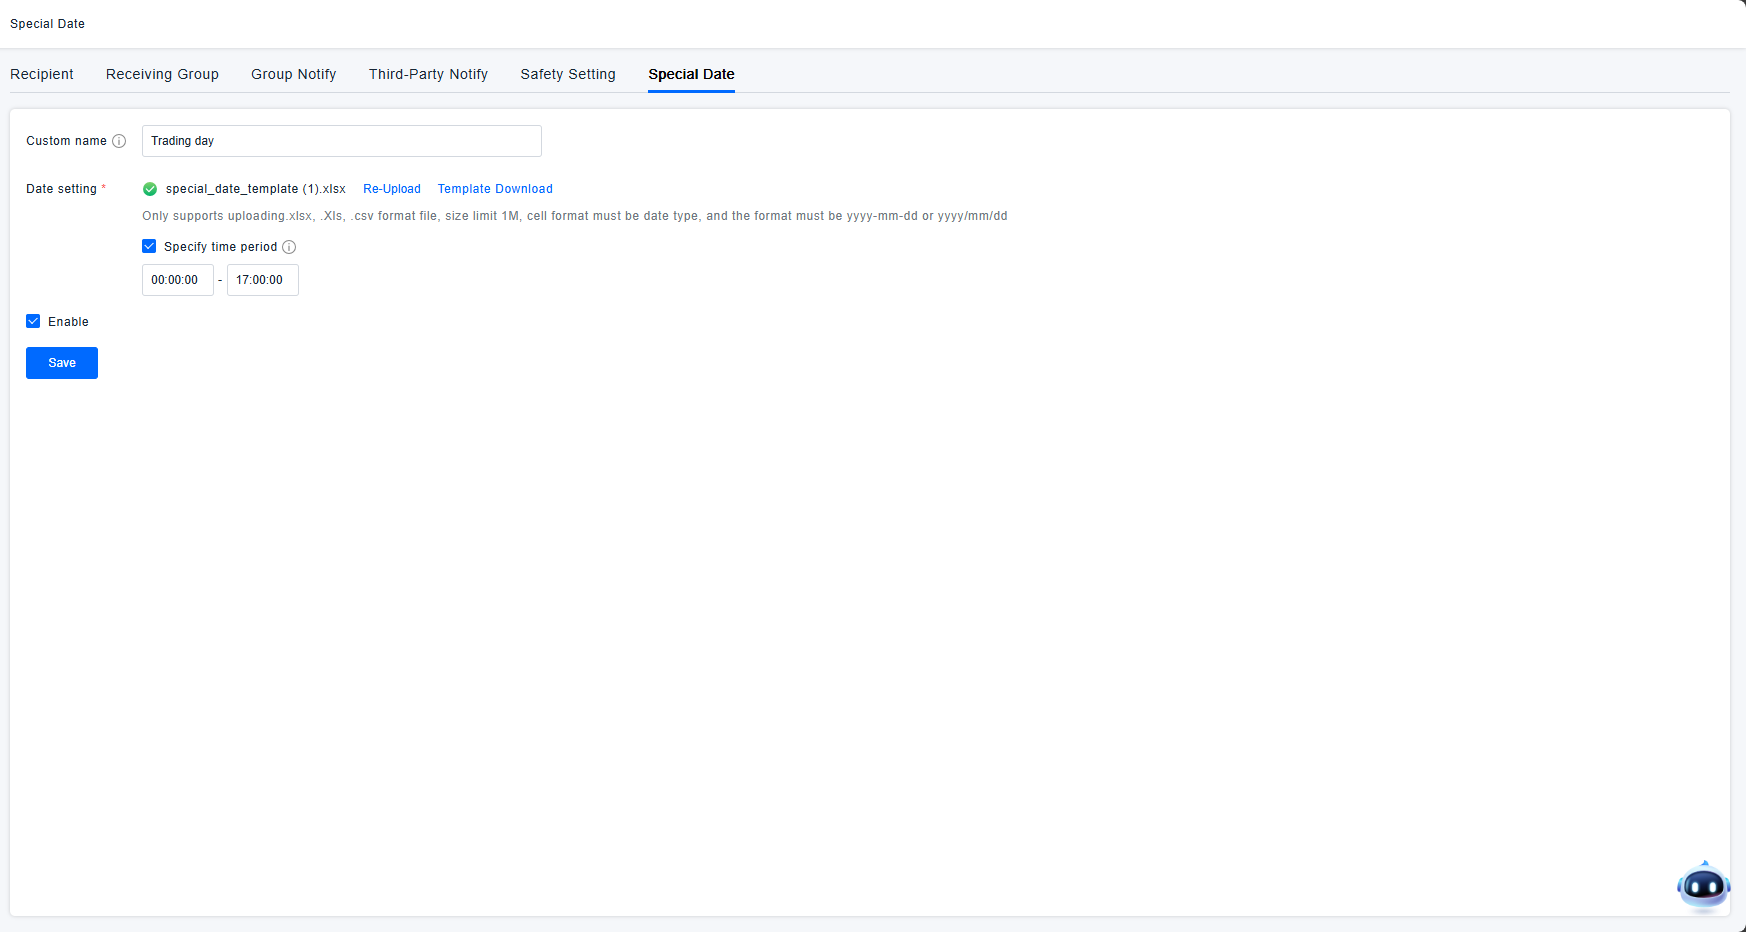Click the info icon beside Custom name

pos(119,141)
